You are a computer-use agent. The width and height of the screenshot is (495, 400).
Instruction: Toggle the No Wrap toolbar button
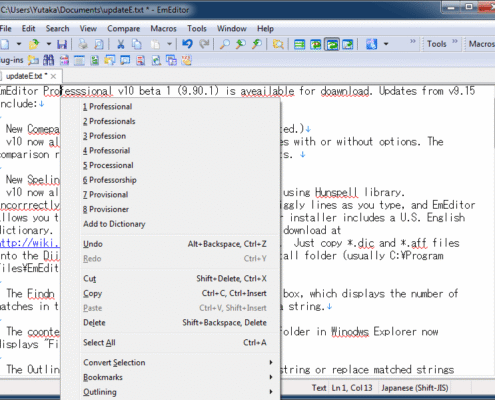(299, 44)
